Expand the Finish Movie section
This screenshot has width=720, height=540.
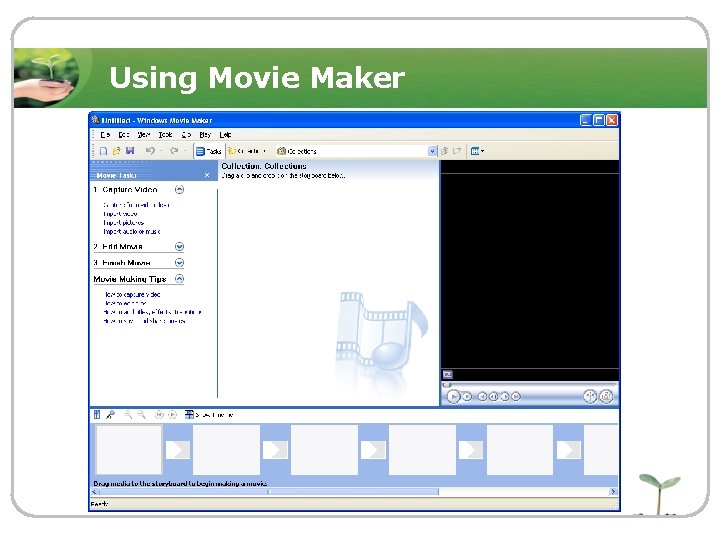[180, 263]
